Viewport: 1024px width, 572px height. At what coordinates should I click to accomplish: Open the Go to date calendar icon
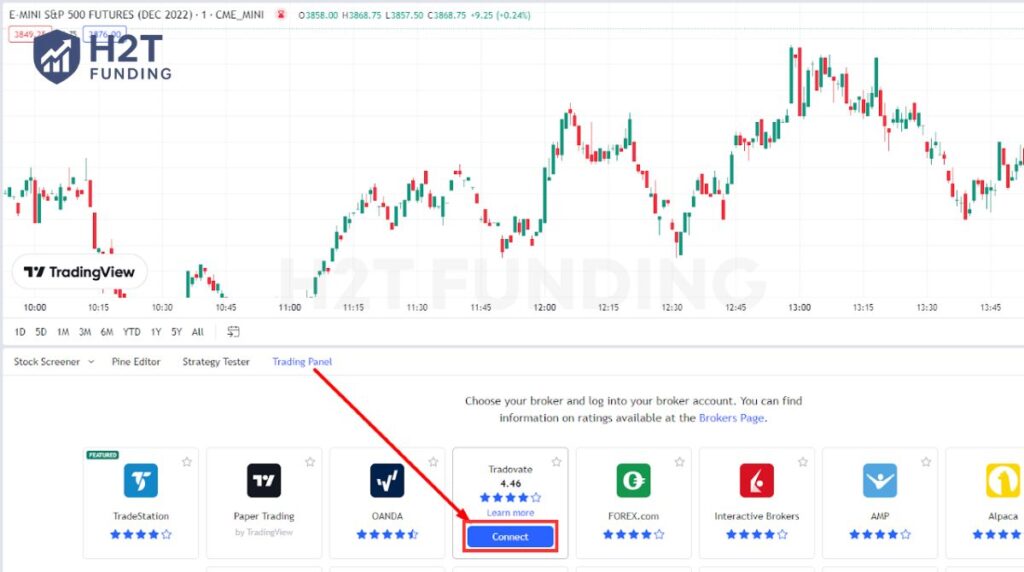point(233,332)
